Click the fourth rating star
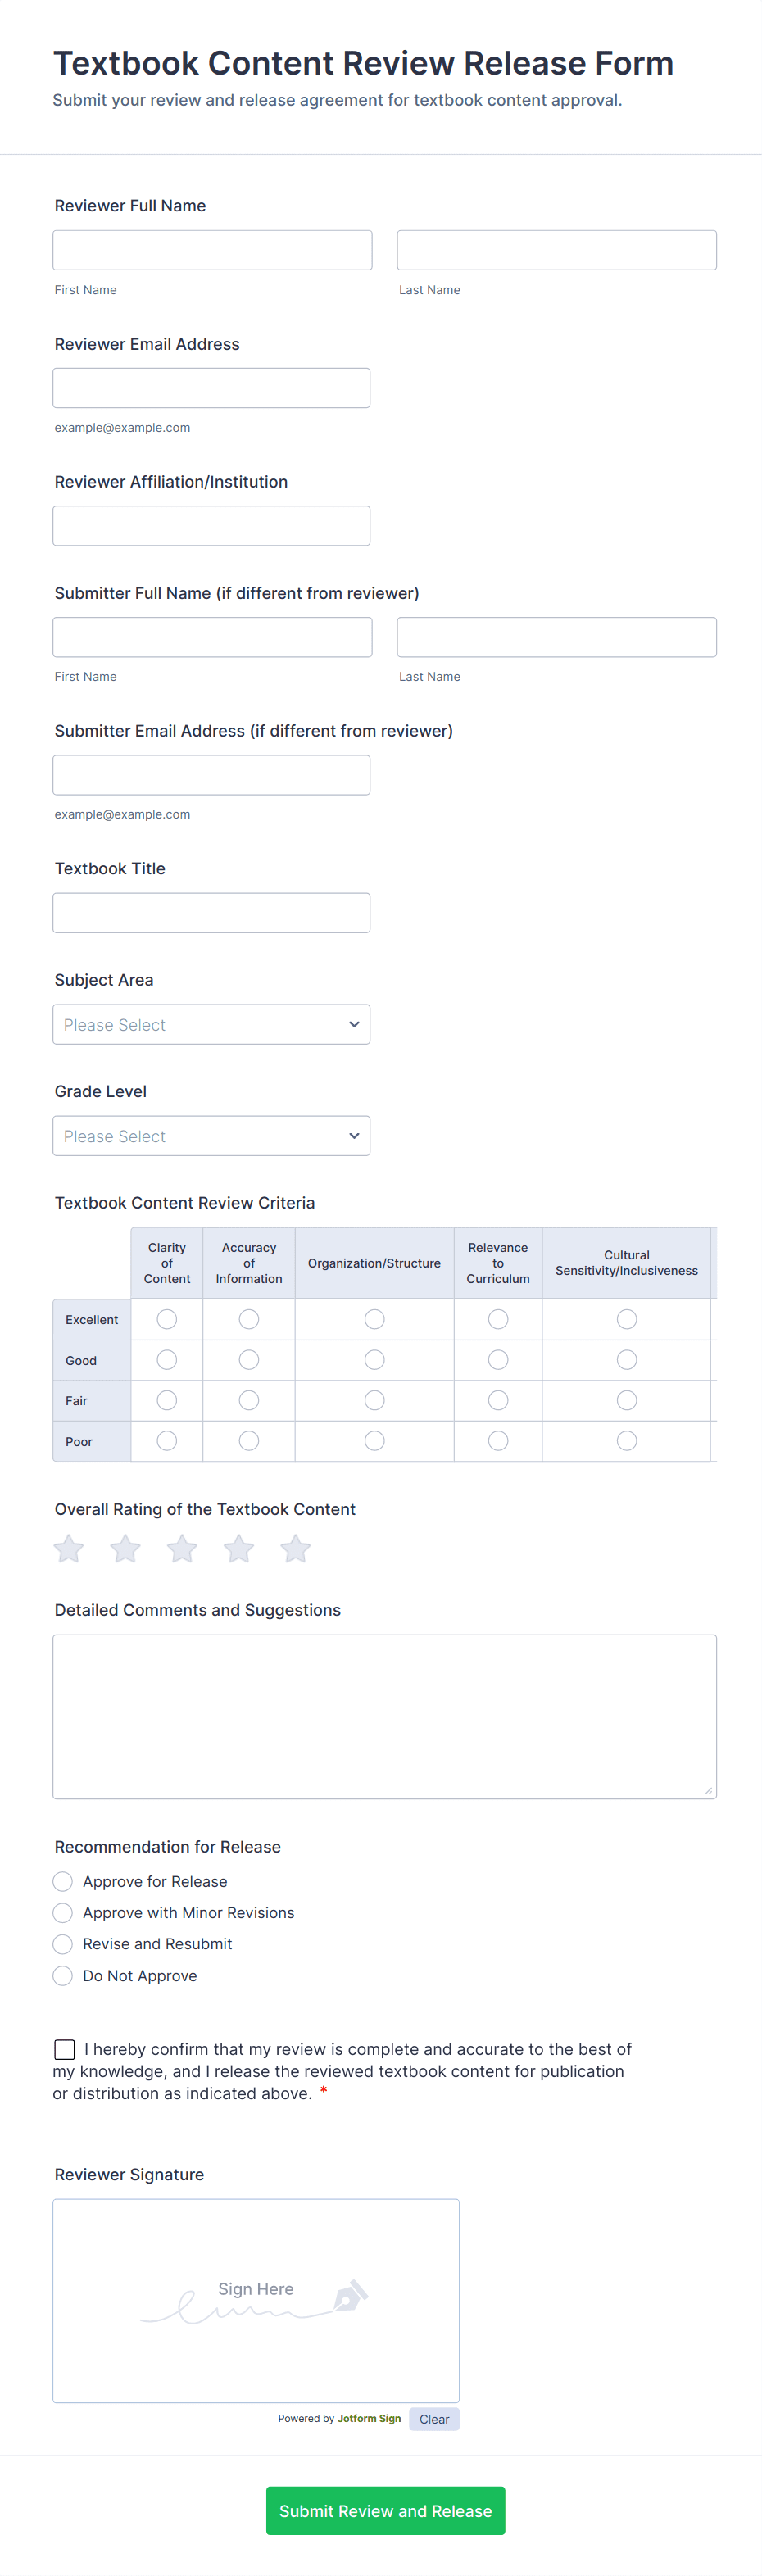 pos(239,1549)
